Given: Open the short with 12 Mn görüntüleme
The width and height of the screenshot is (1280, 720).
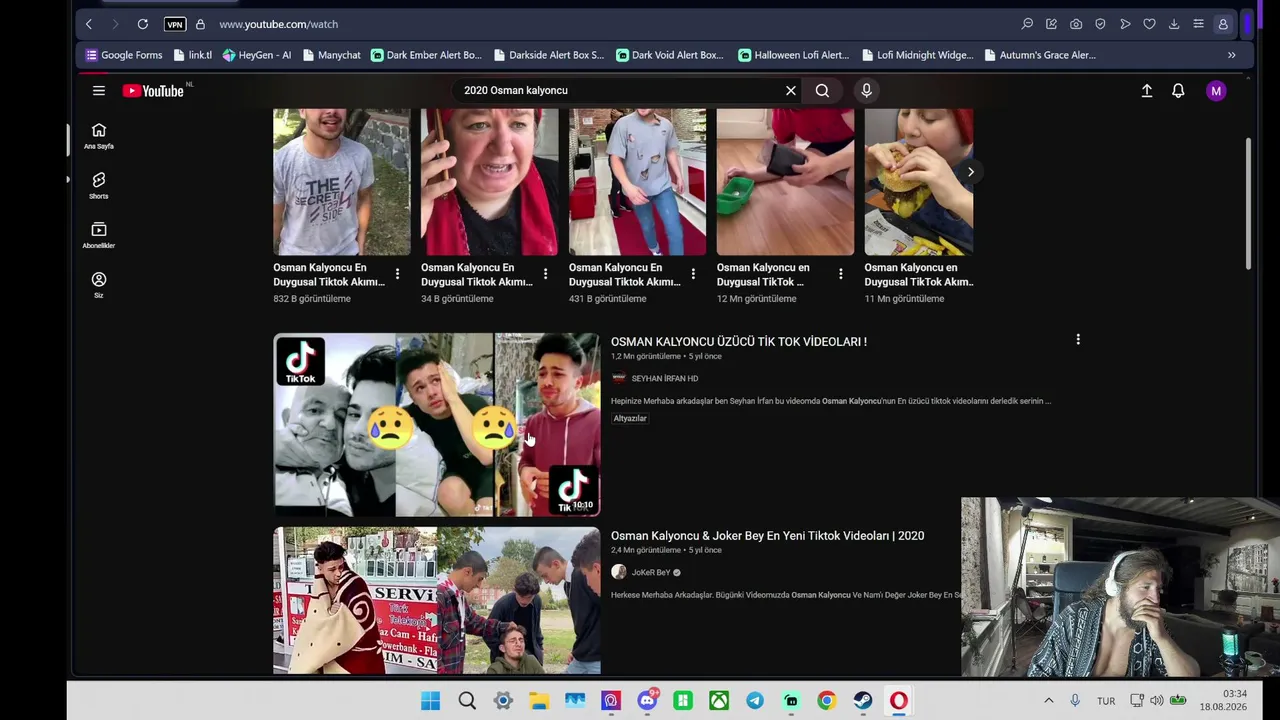Looking at the screenshot, I should point(785,182).
